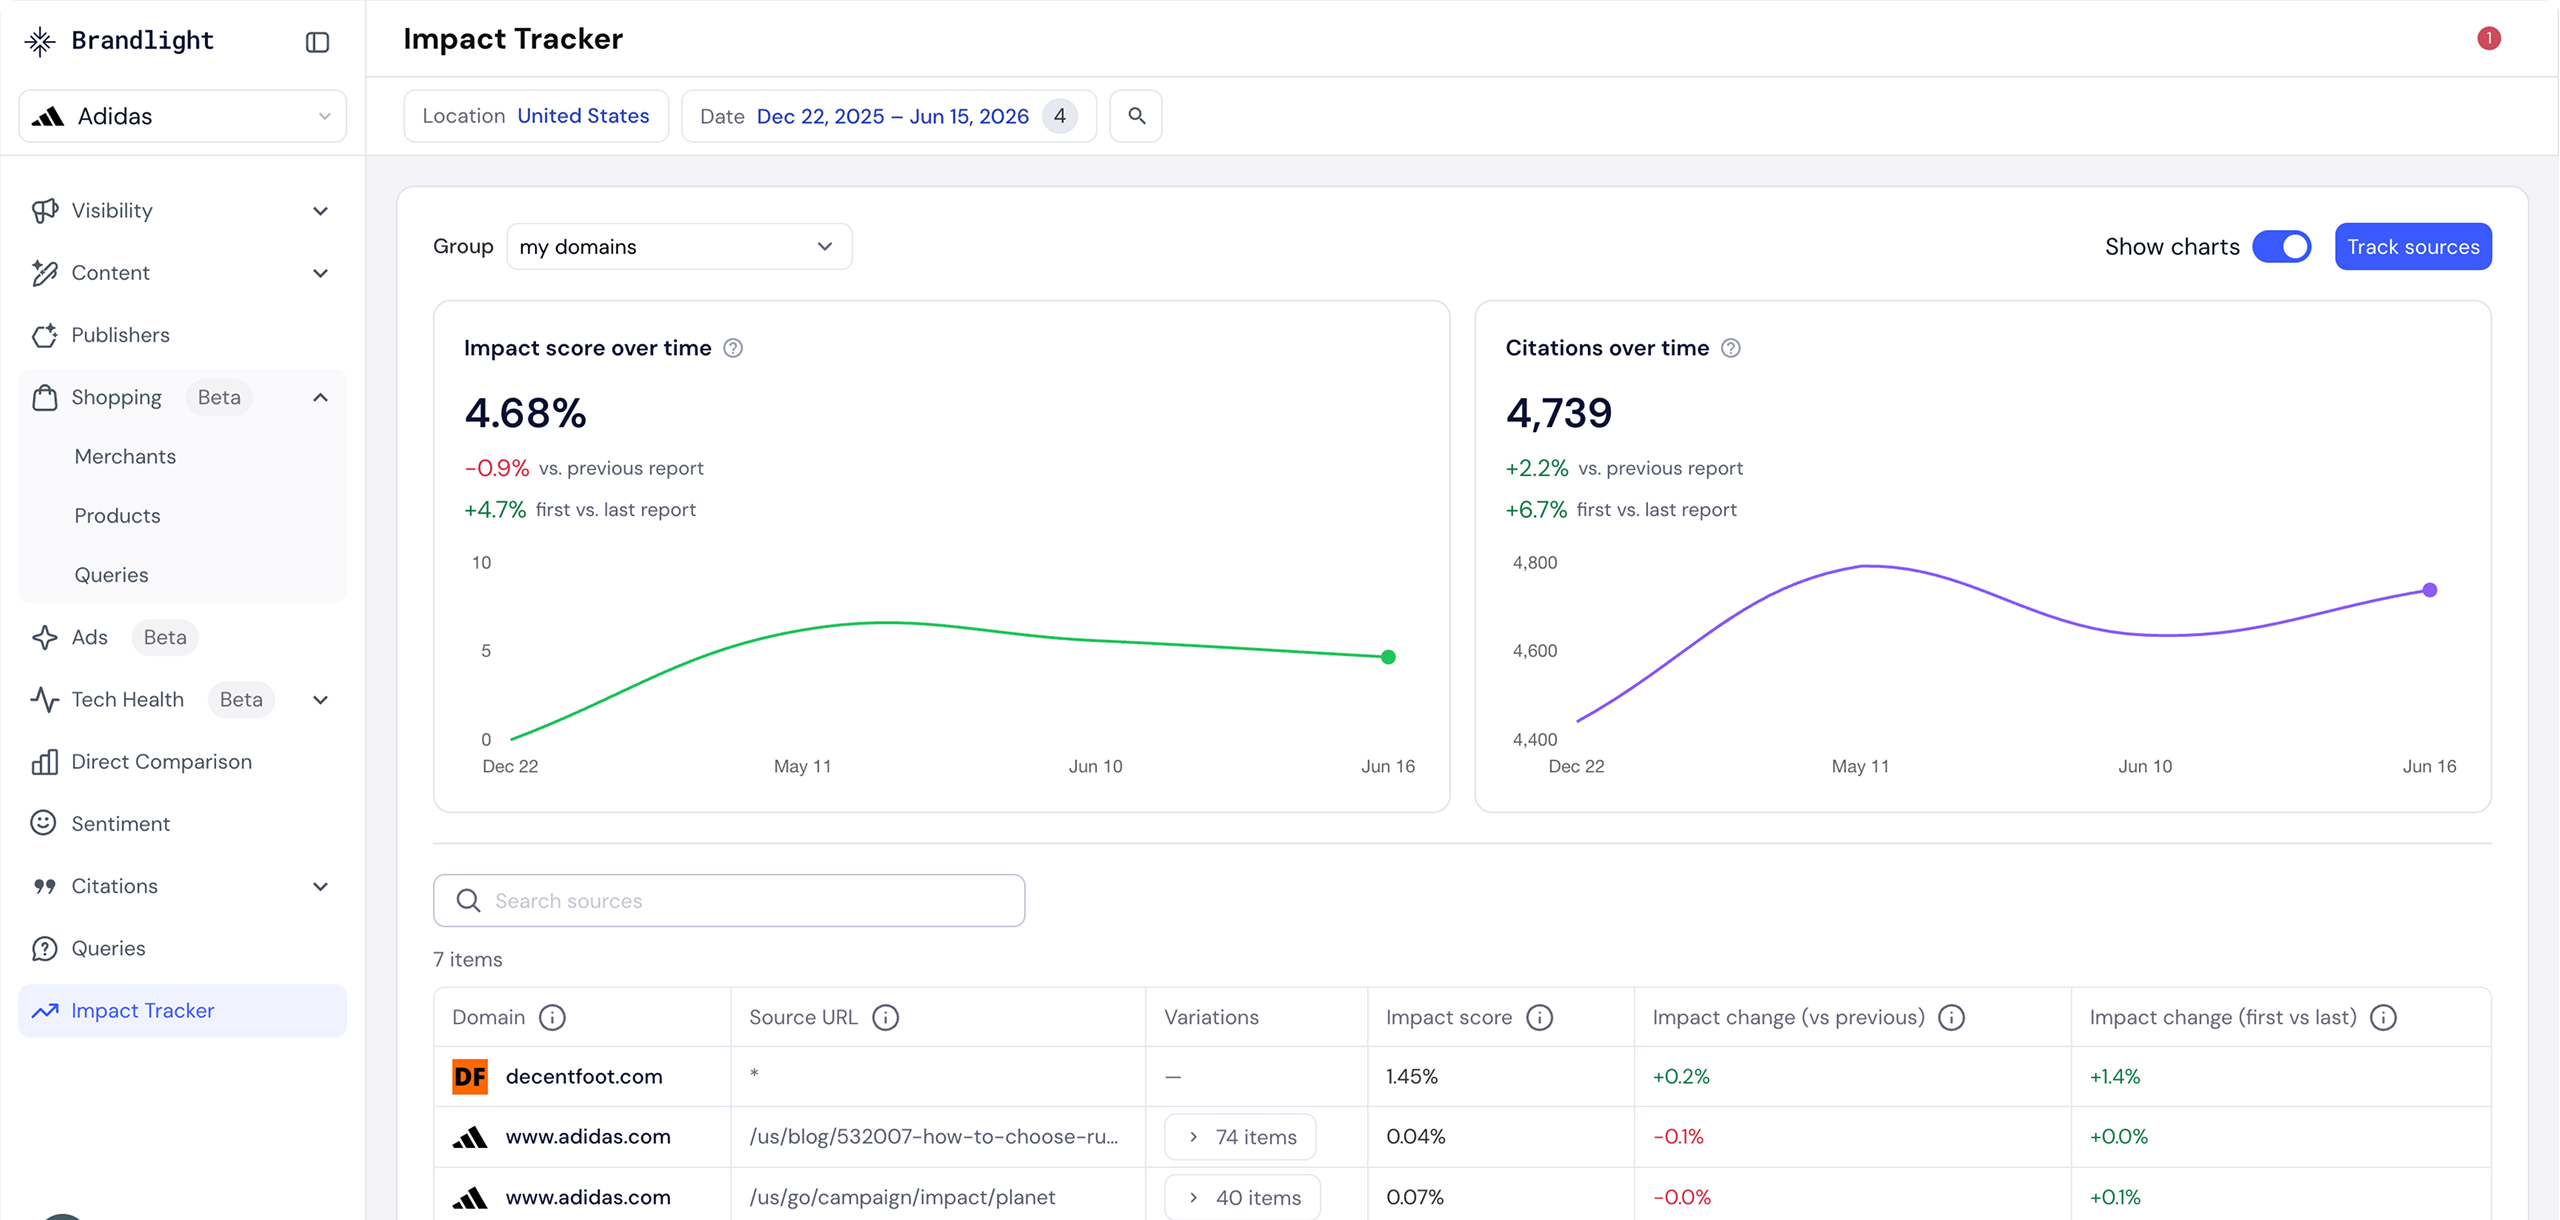This screenshot has width=2560, height=1220.
Task: Expand the Content menu chevron
Action: [x=320, y=273]
